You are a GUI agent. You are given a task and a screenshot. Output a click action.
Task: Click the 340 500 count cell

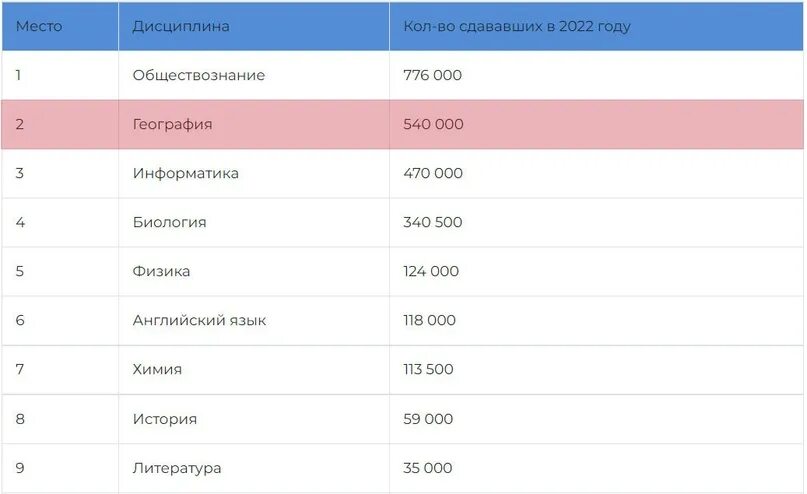tap(597, 222)
